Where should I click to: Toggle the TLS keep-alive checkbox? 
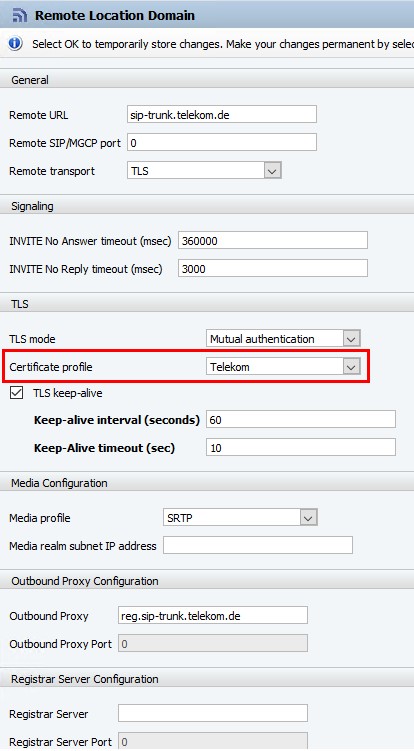pos(16,393)
